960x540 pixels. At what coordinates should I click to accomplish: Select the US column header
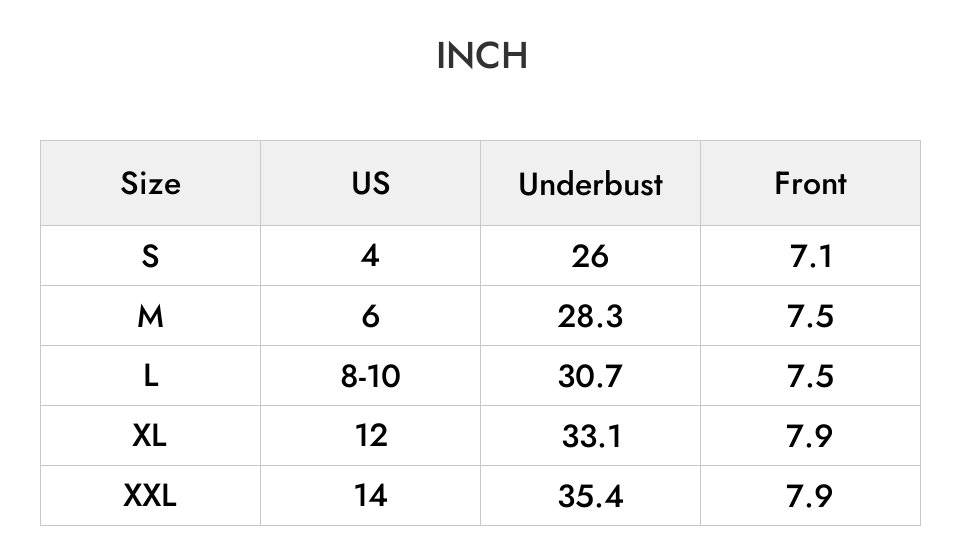coord(370,183)
